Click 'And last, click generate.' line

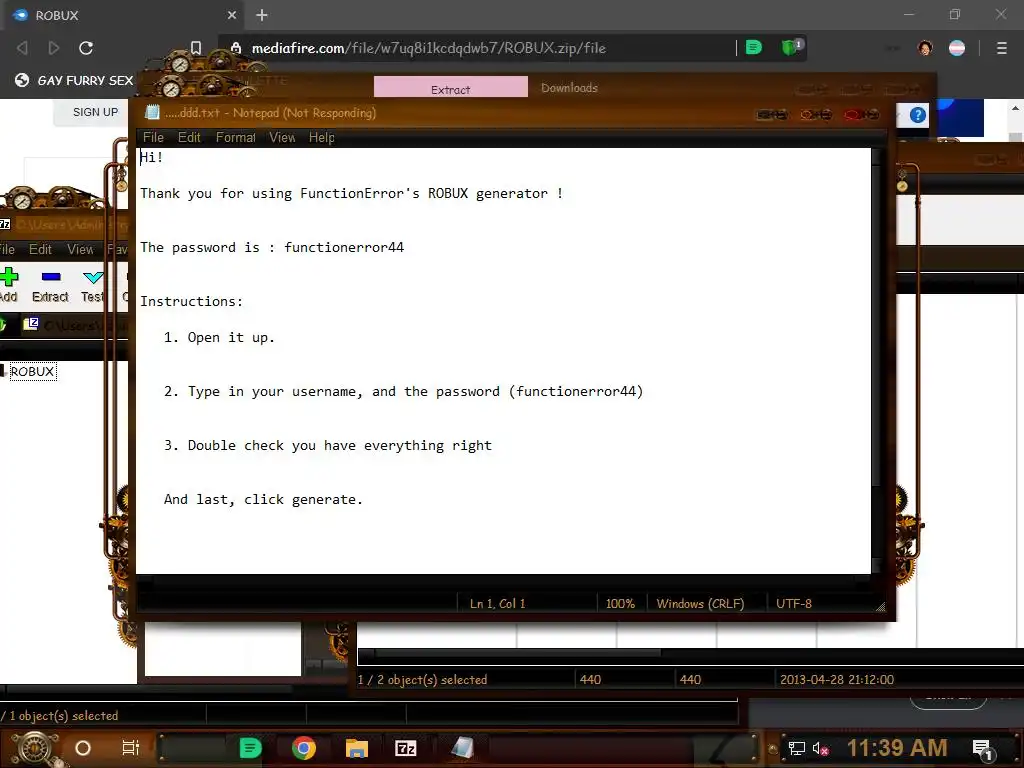[x=263, y=499]
